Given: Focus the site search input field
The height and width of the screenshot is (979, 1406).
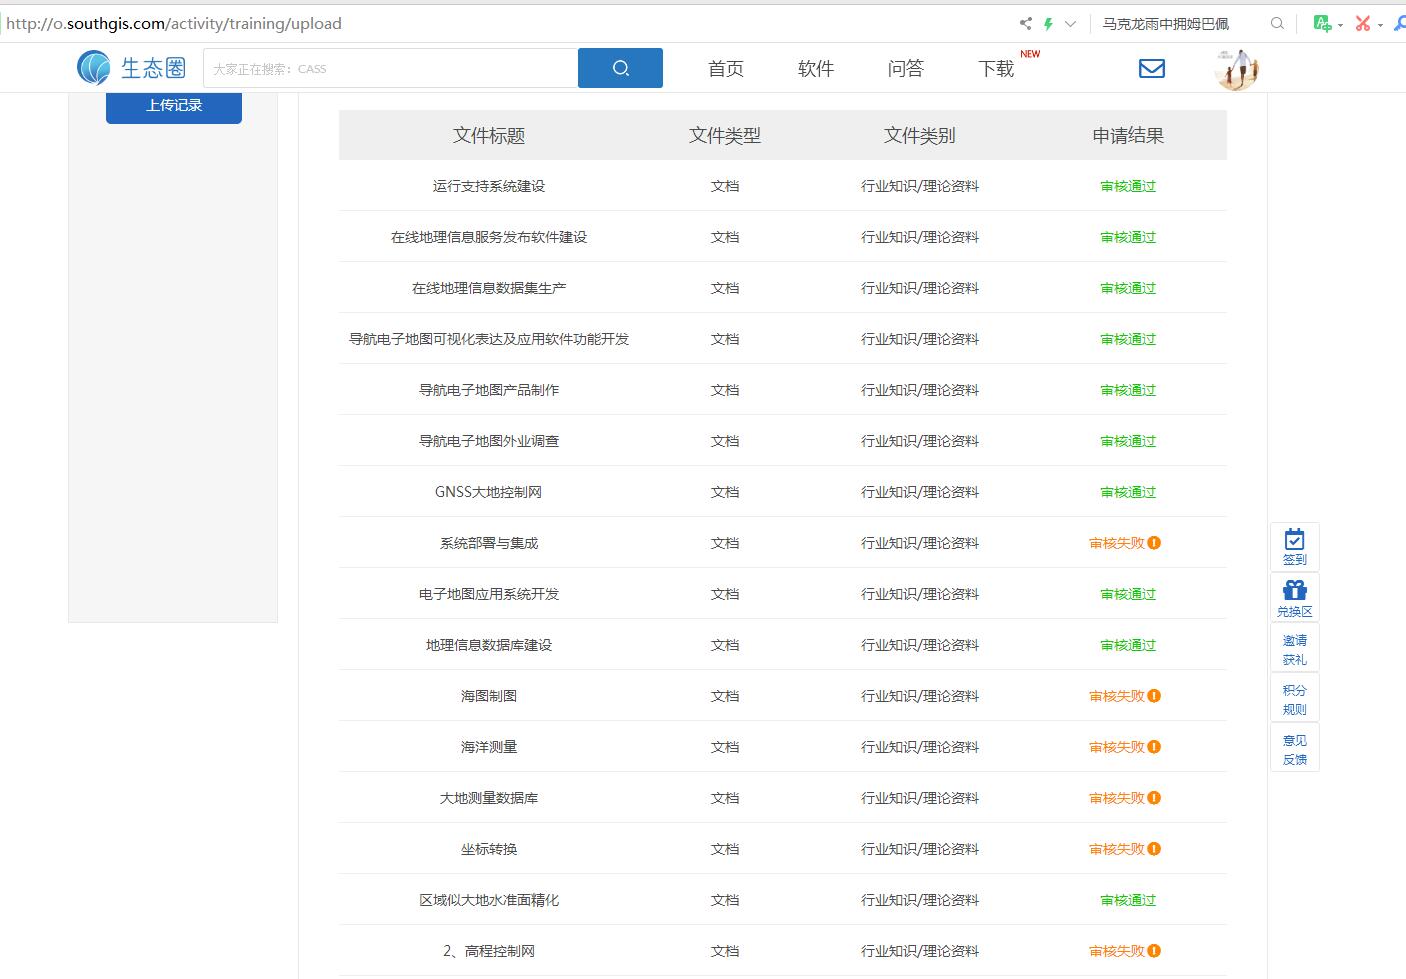Looking at the screenshot, I should pos(391,68).
